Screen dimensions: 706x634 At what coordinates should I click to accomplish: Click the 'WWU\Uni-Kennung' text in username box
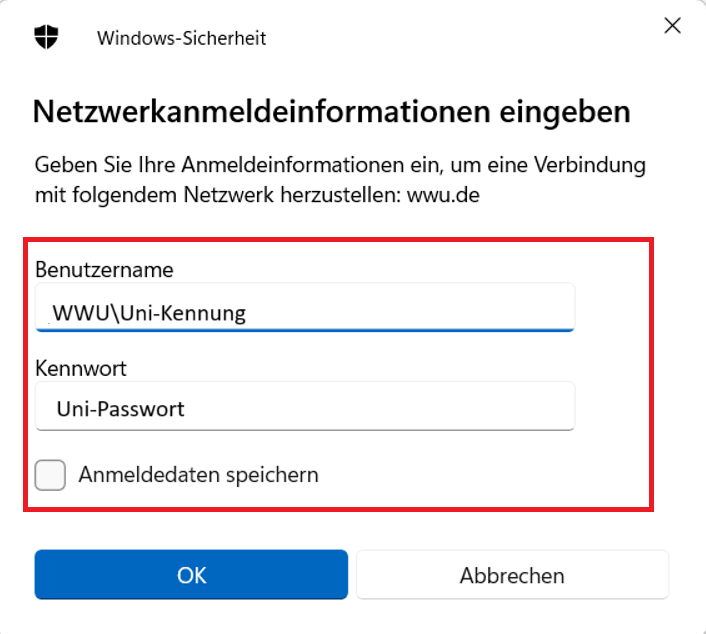150,313
